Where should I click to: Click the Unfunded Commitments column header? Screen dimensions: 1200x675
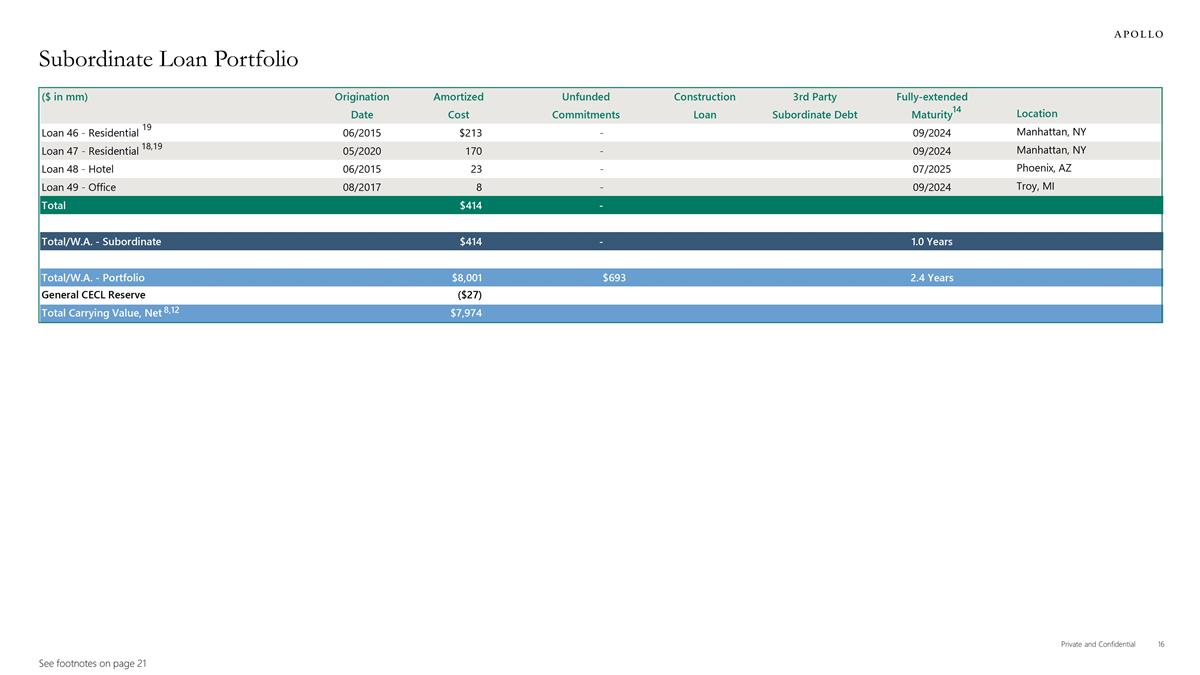point(585,106)
